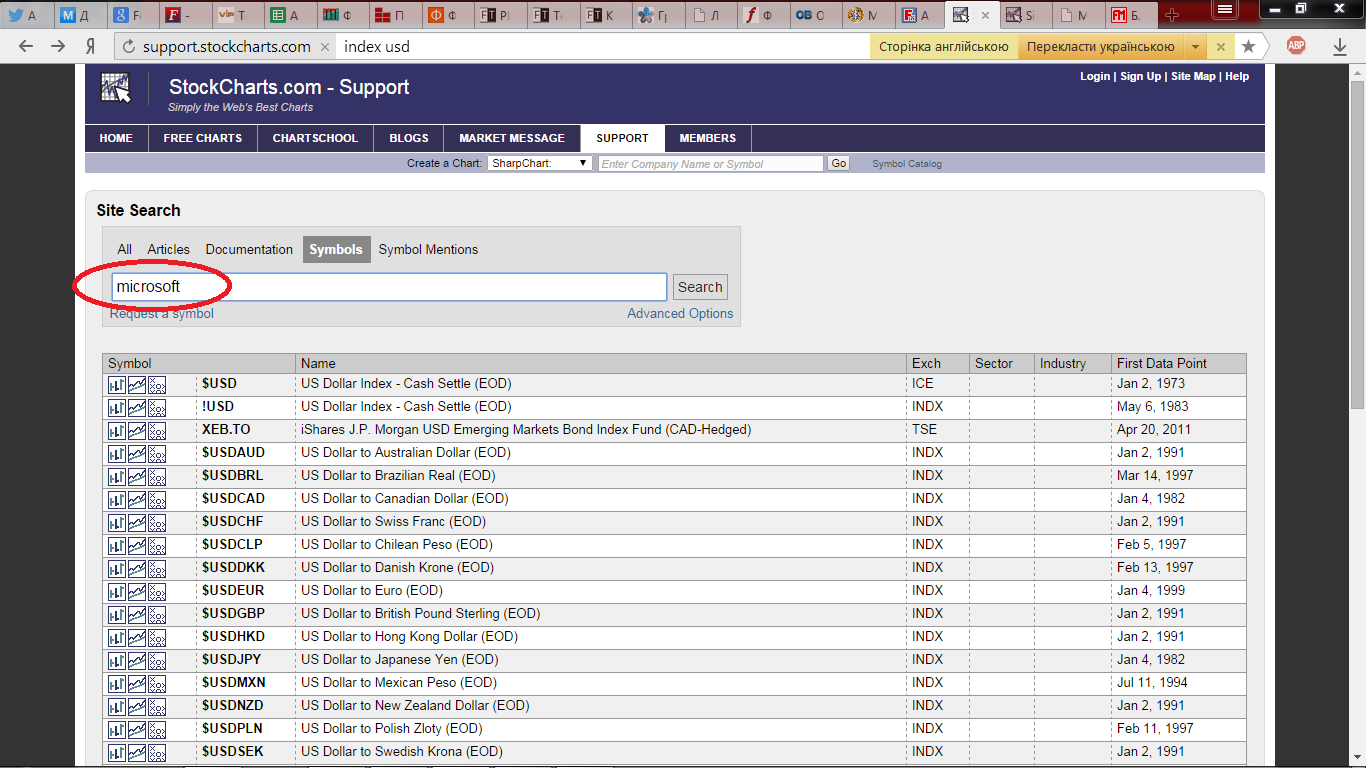The image size is (1366, 768).
Task: Select the All search filter tab
Action: point(124,250)
